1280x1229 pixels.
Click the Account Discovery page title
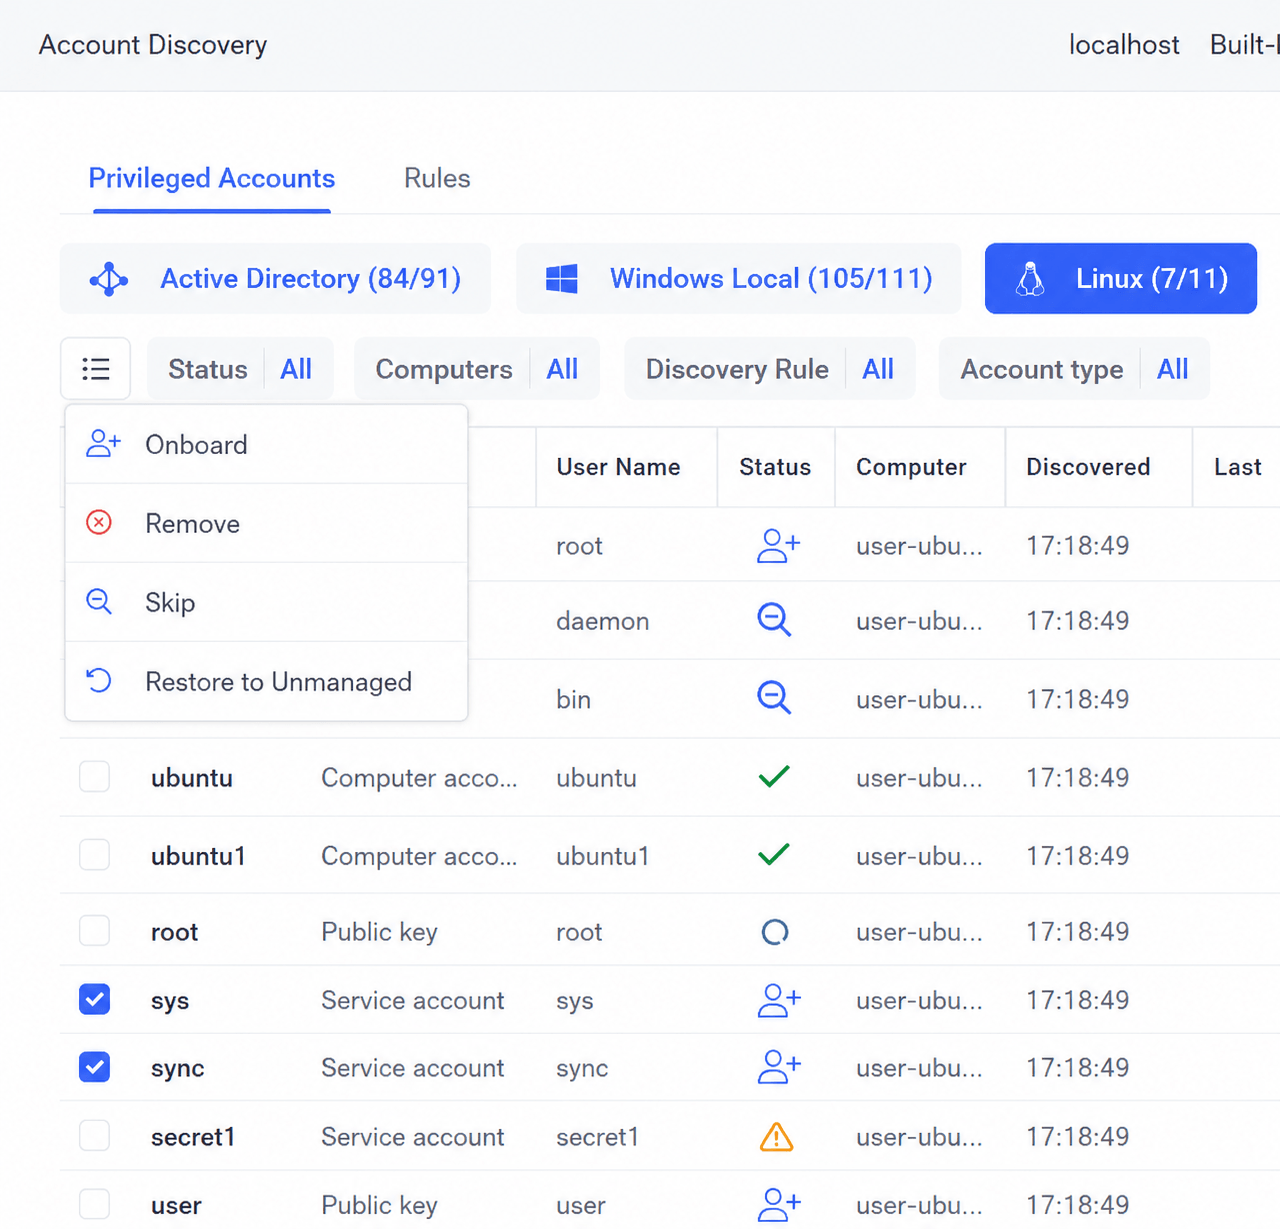153,45
